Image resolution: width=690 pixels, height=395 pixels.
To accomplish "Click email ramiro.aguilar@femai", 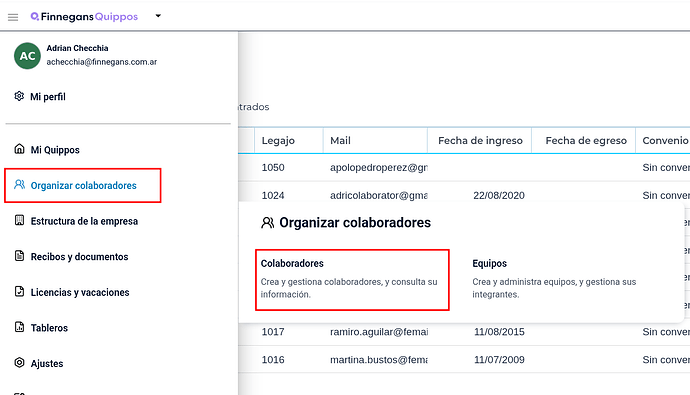I will point(379,332).
